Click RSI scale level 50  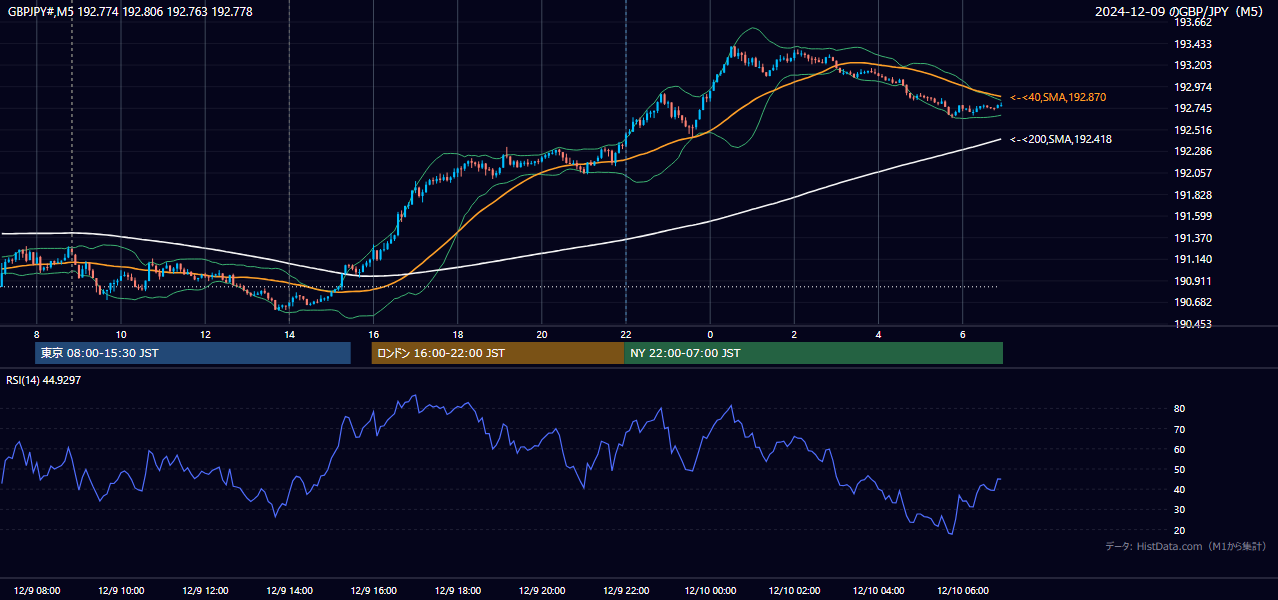1179,469
